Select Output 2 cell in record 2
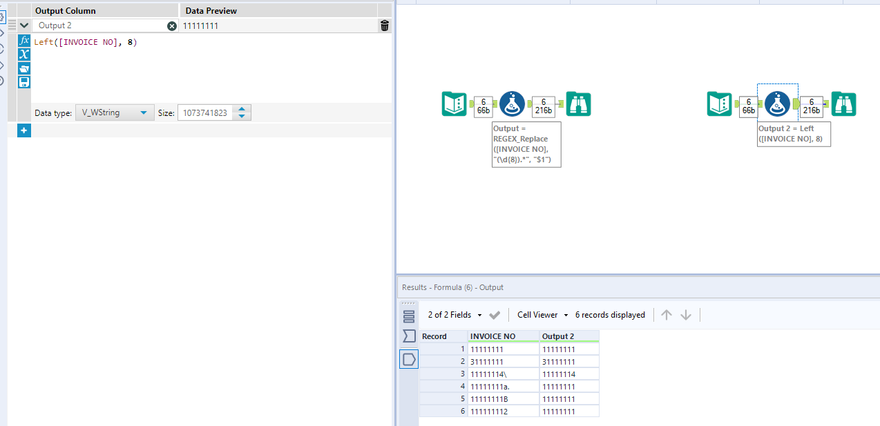This screenshot has width=880, height=426. (x=569, y=361)
